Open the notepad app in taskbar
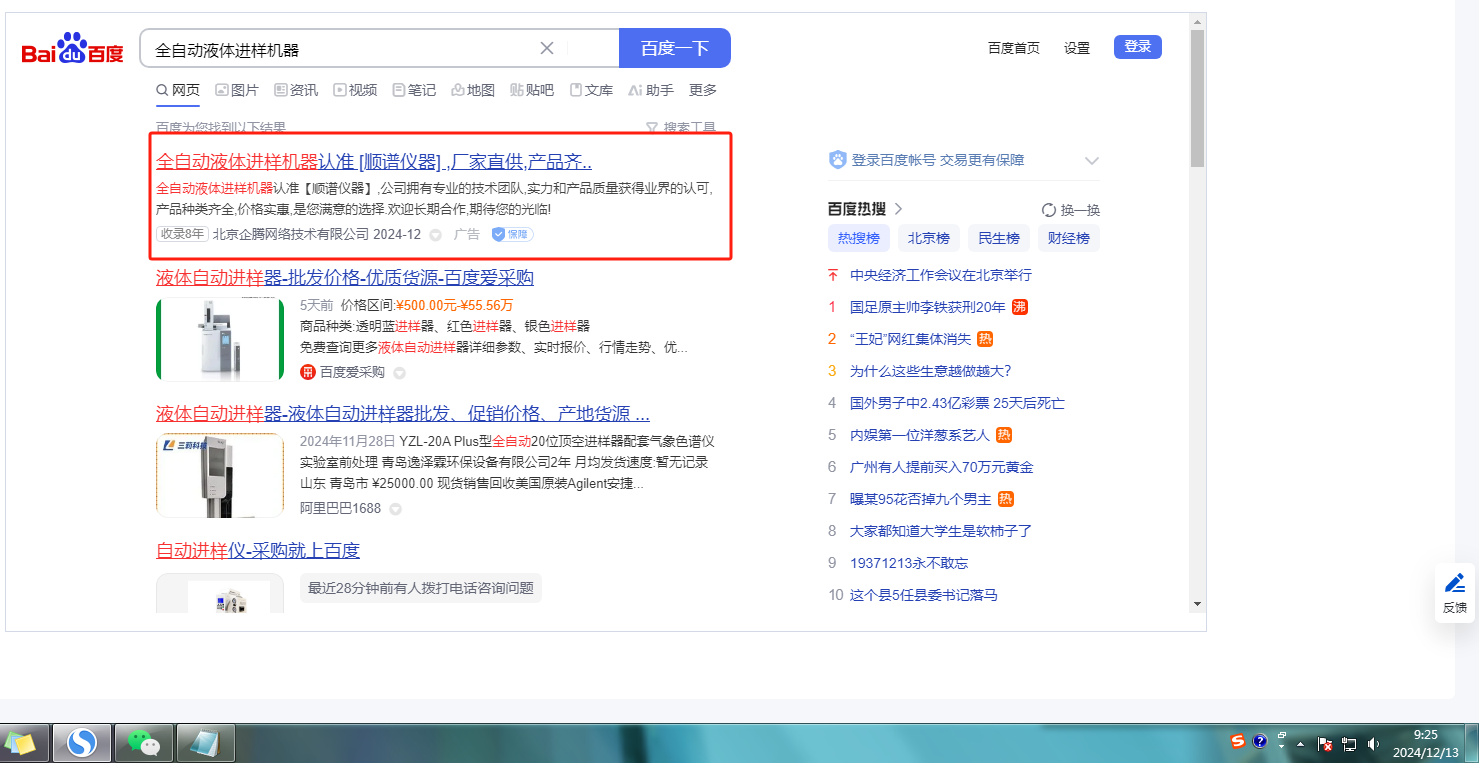Image resolution: width=1479 pixels, height=763 pixels. click(x=206, y=743)
